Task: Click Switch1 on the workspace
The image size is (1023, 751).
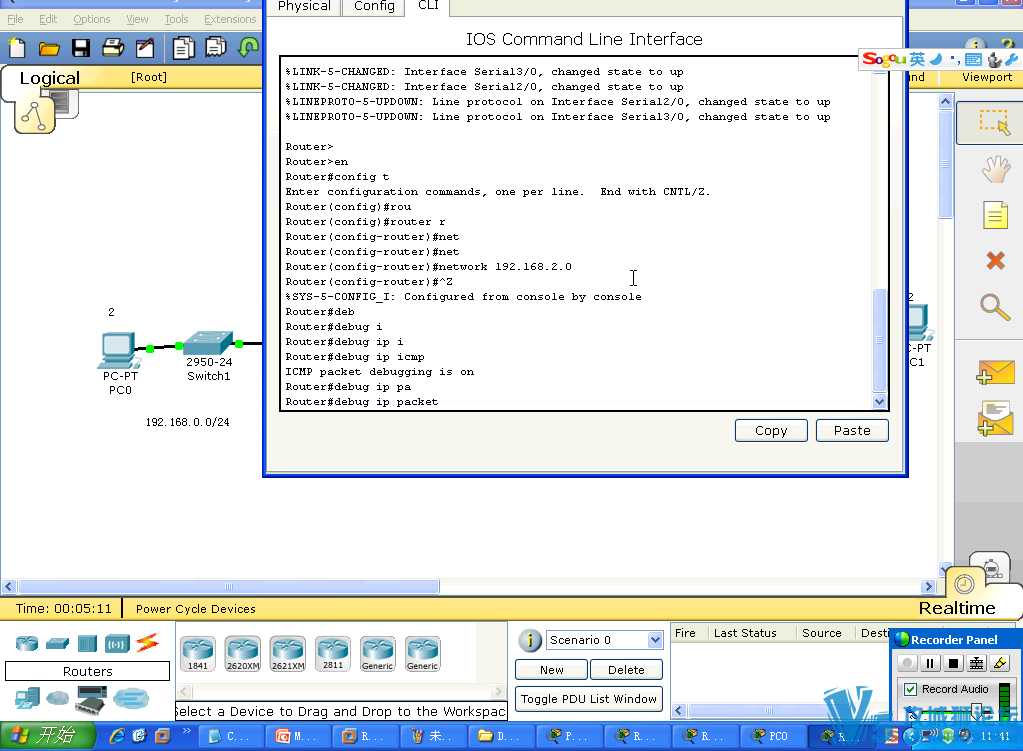Action: coord(208,347)
